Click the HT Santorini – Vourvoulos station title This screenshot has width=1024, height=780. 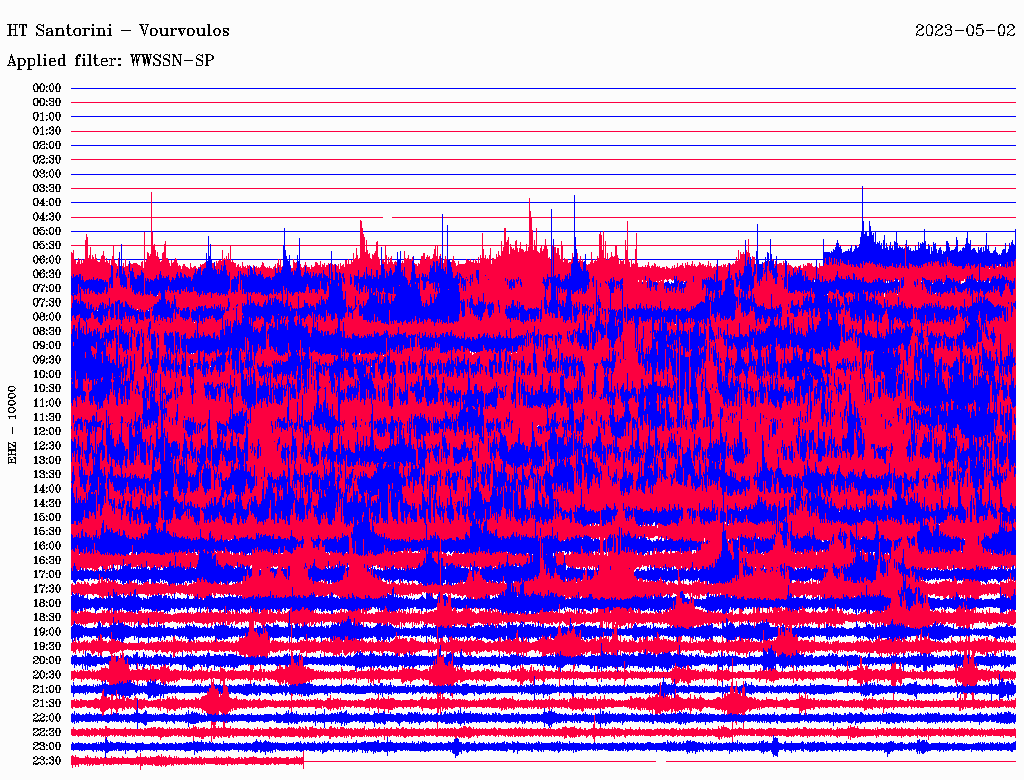tap(118, 30)
